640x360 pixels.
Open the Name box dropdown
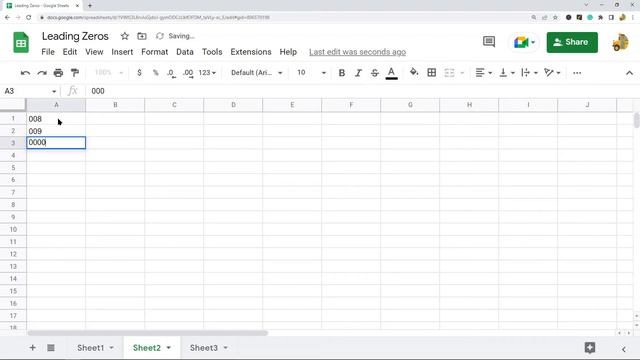click(54, 91)
